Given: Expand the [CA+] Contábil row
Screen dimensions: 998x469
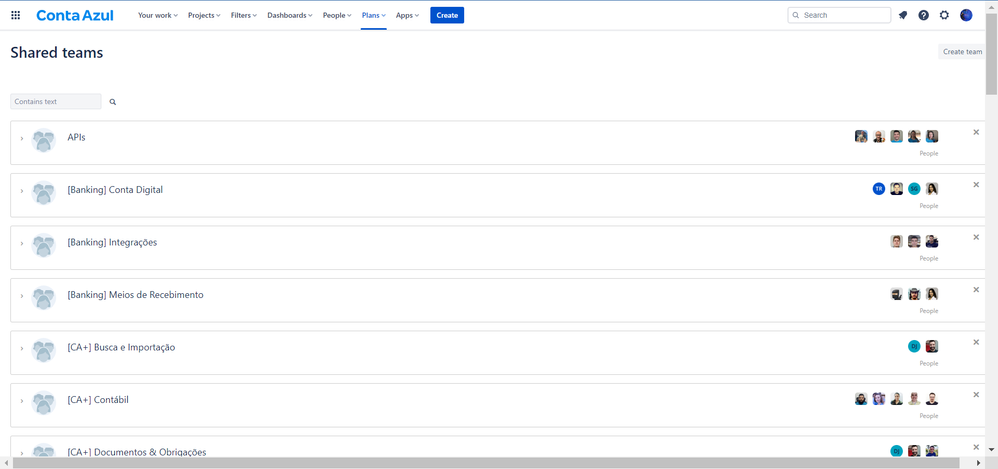Looking at the screenshot, I should click(22, 401).
